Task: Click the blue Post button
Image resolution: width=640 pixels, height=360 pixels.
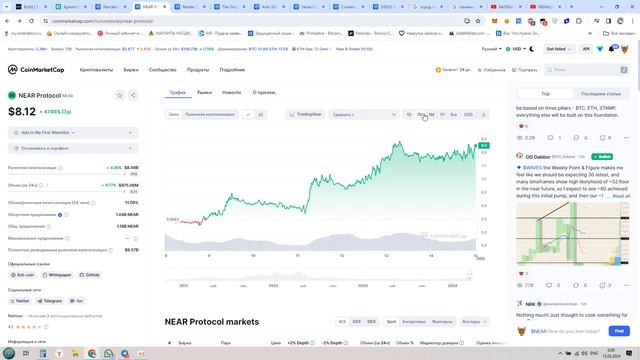Action: [619, 331]
